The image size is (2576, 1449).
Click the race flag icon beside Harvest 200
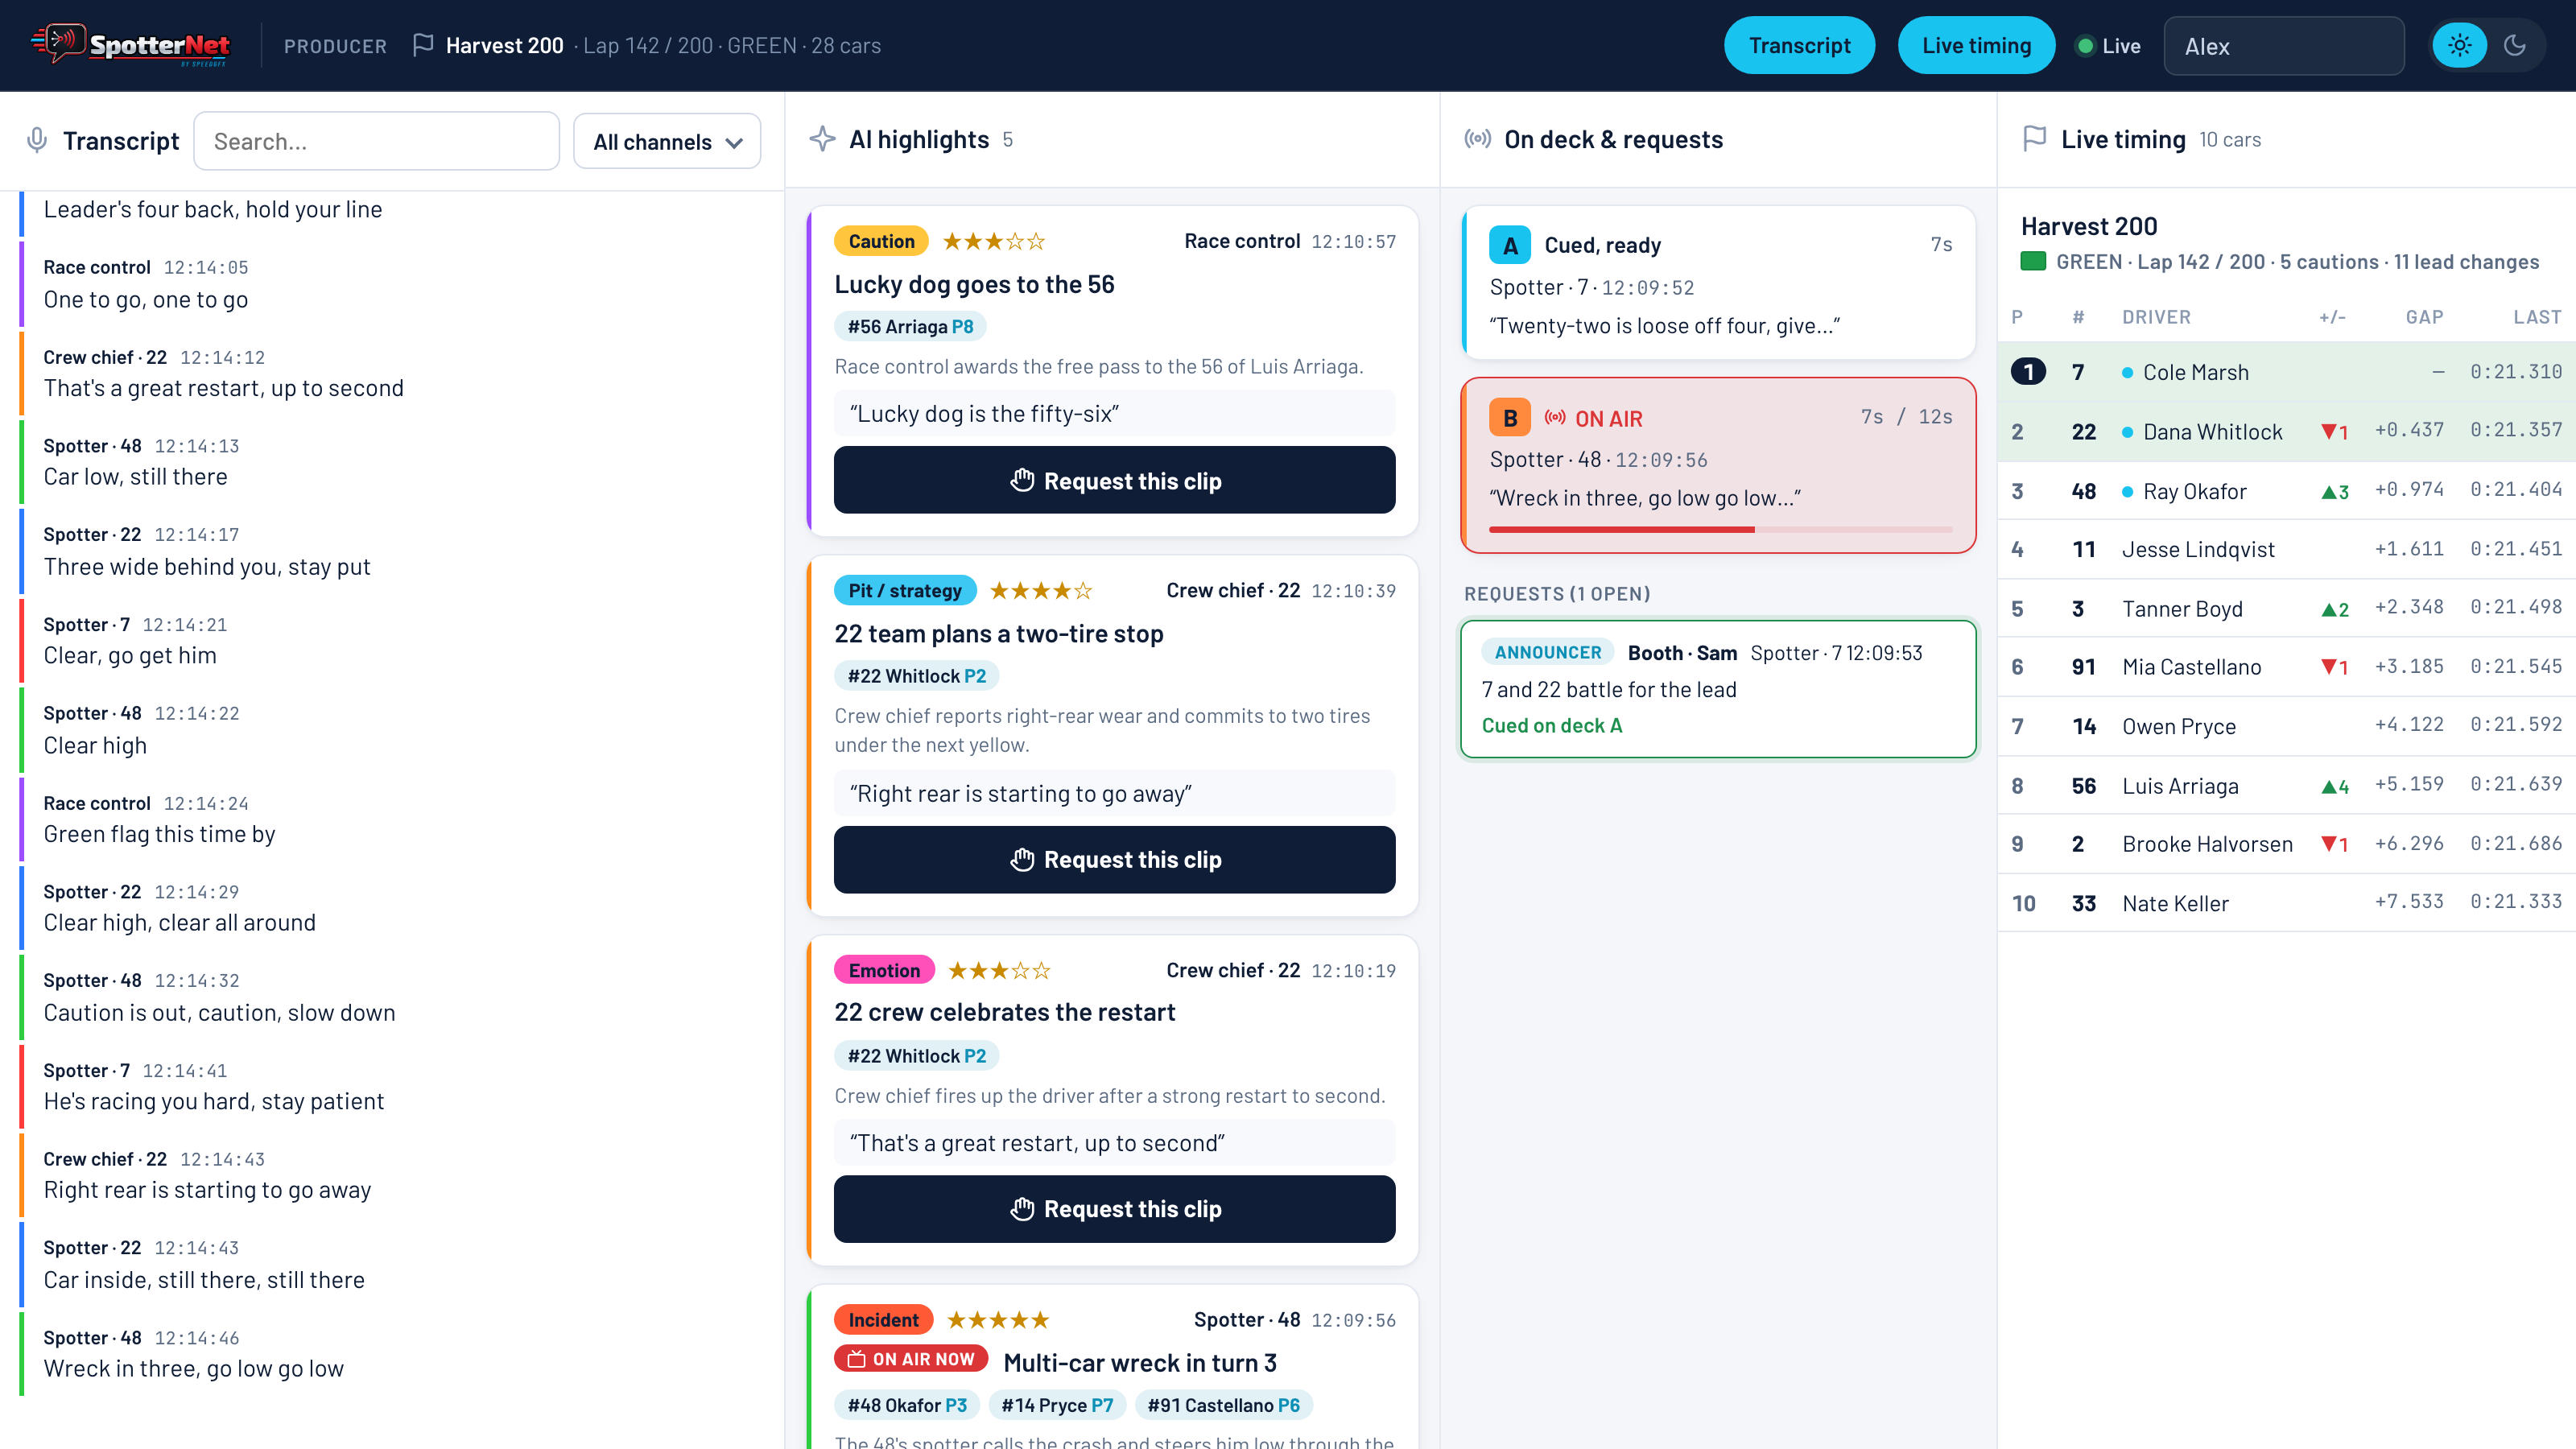coord(423,45)
